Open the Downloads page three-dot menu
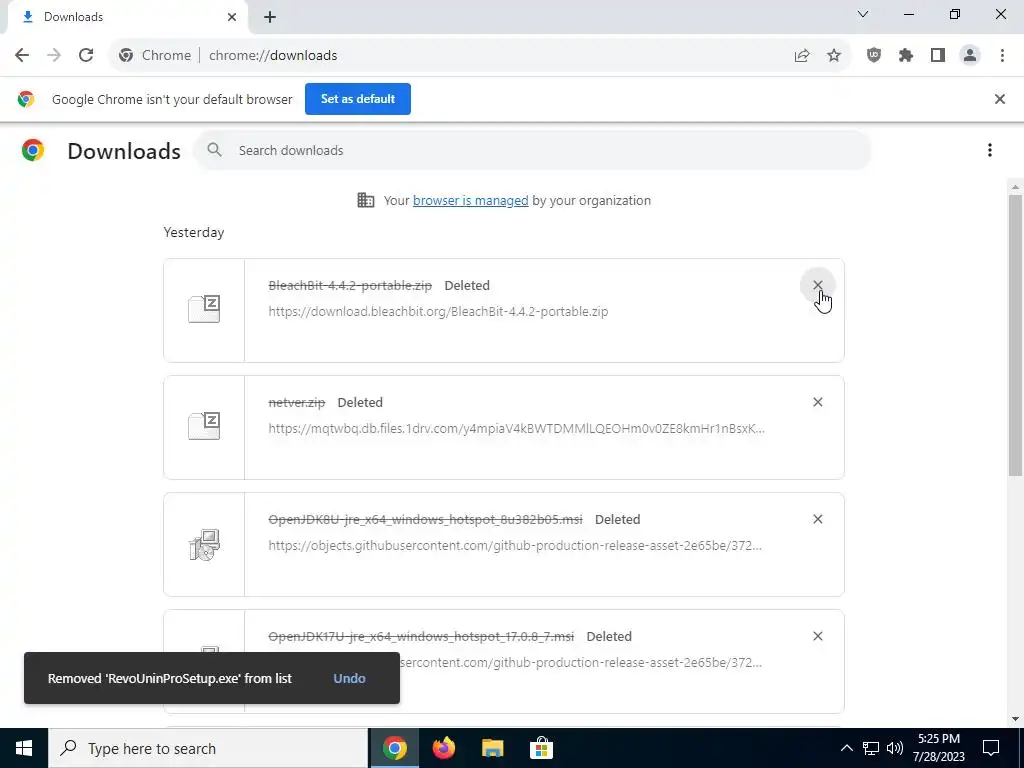This screenshot has height=768, width=1024. (x=990, y=150)
